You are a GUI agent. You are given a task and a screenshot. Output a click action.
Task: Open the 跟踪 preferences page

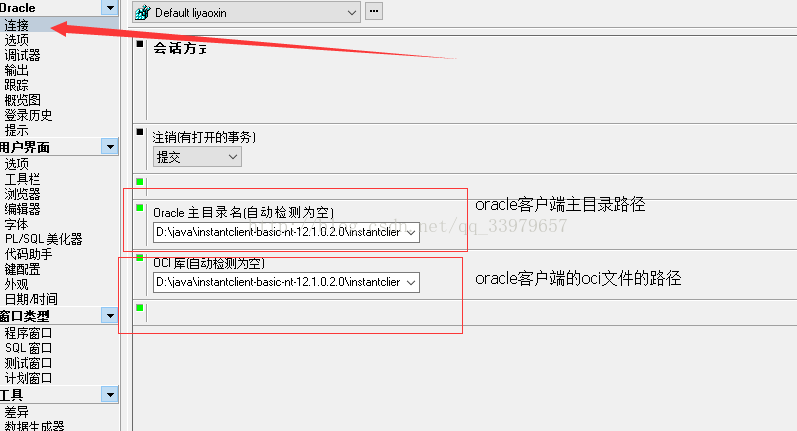[x=16, y=85]
